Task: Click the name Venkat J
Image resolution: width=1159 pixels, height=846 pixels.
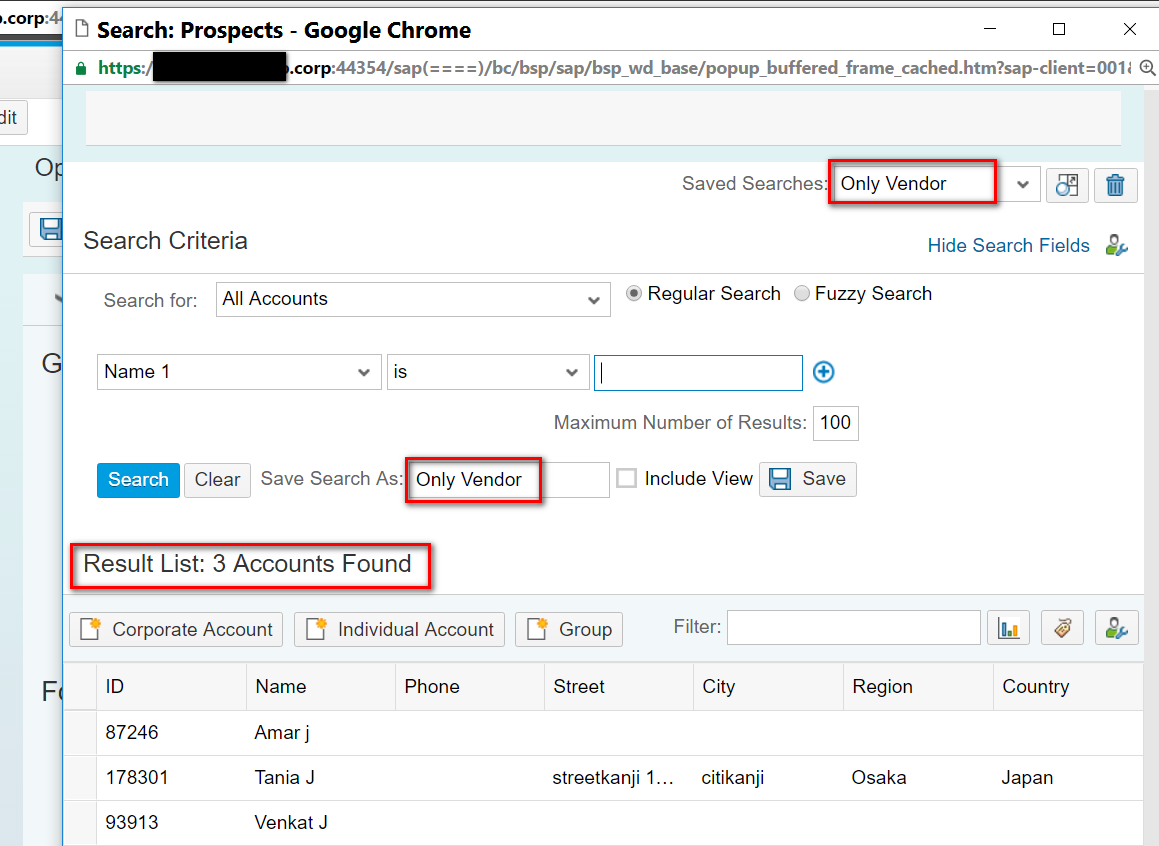Action: 291,822
